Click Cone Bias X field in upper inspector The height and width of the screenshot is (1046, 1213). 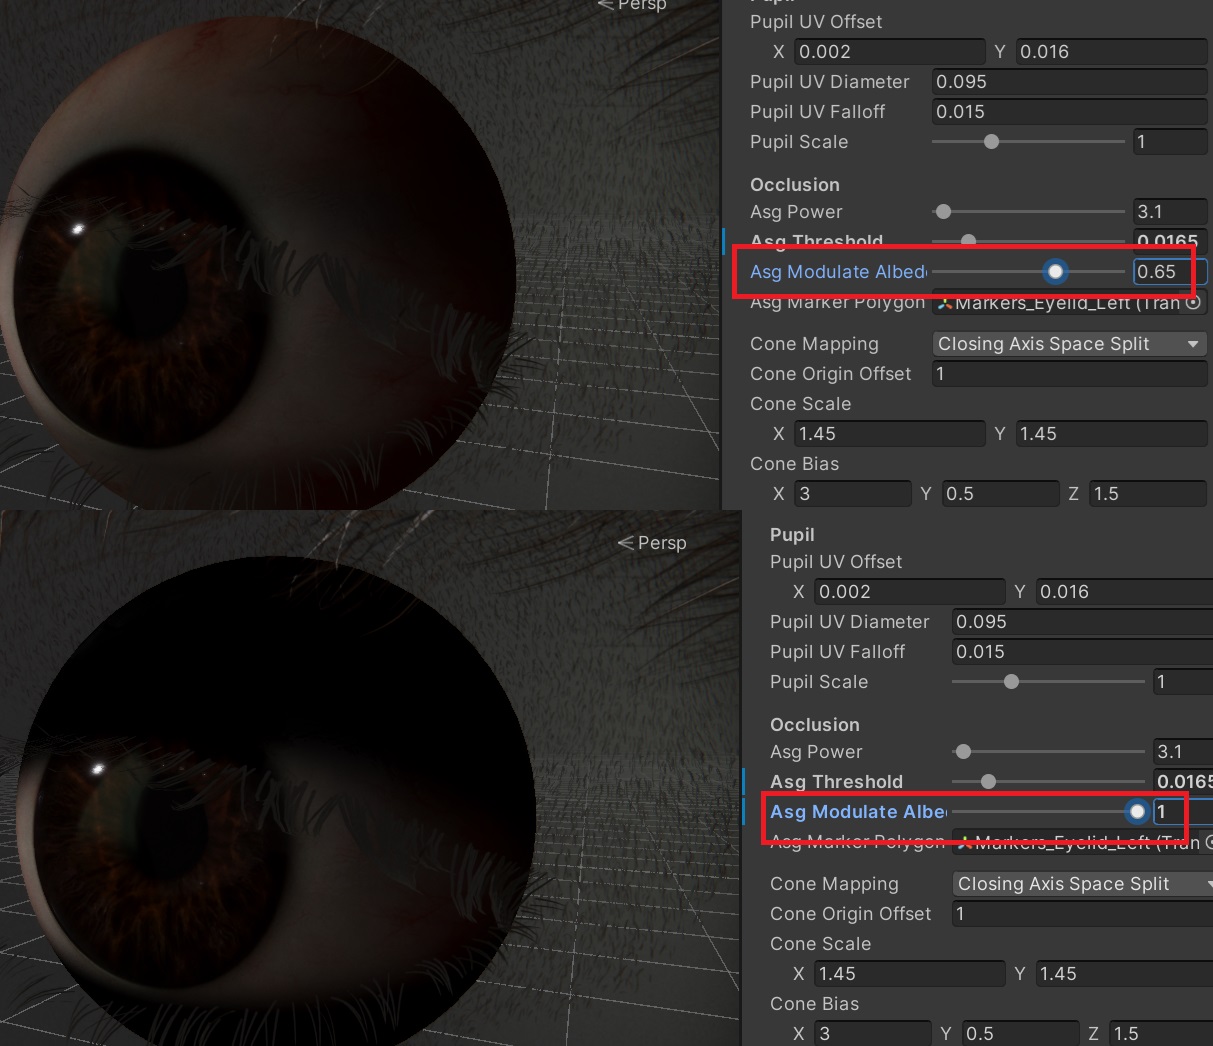pos(853,494)
